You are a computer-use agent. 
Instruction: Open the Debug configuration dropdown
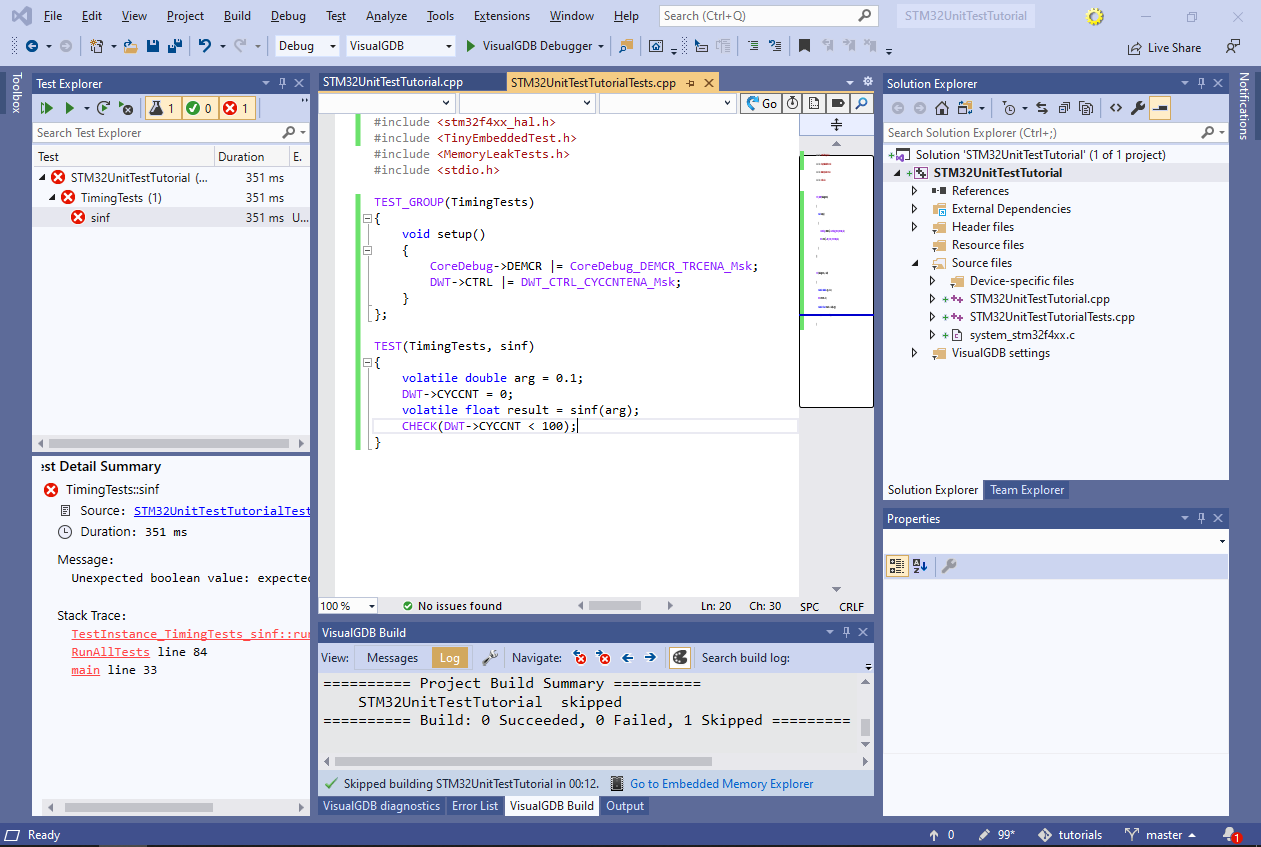308,46
